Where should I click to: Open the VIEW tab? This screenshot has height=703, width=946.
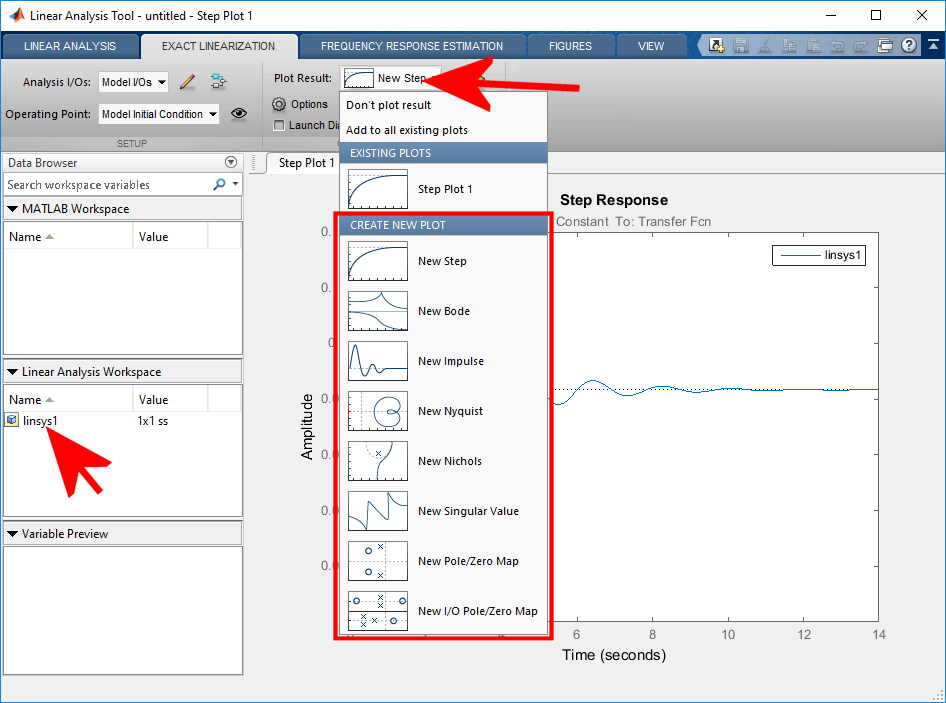(x=651, y=46)
